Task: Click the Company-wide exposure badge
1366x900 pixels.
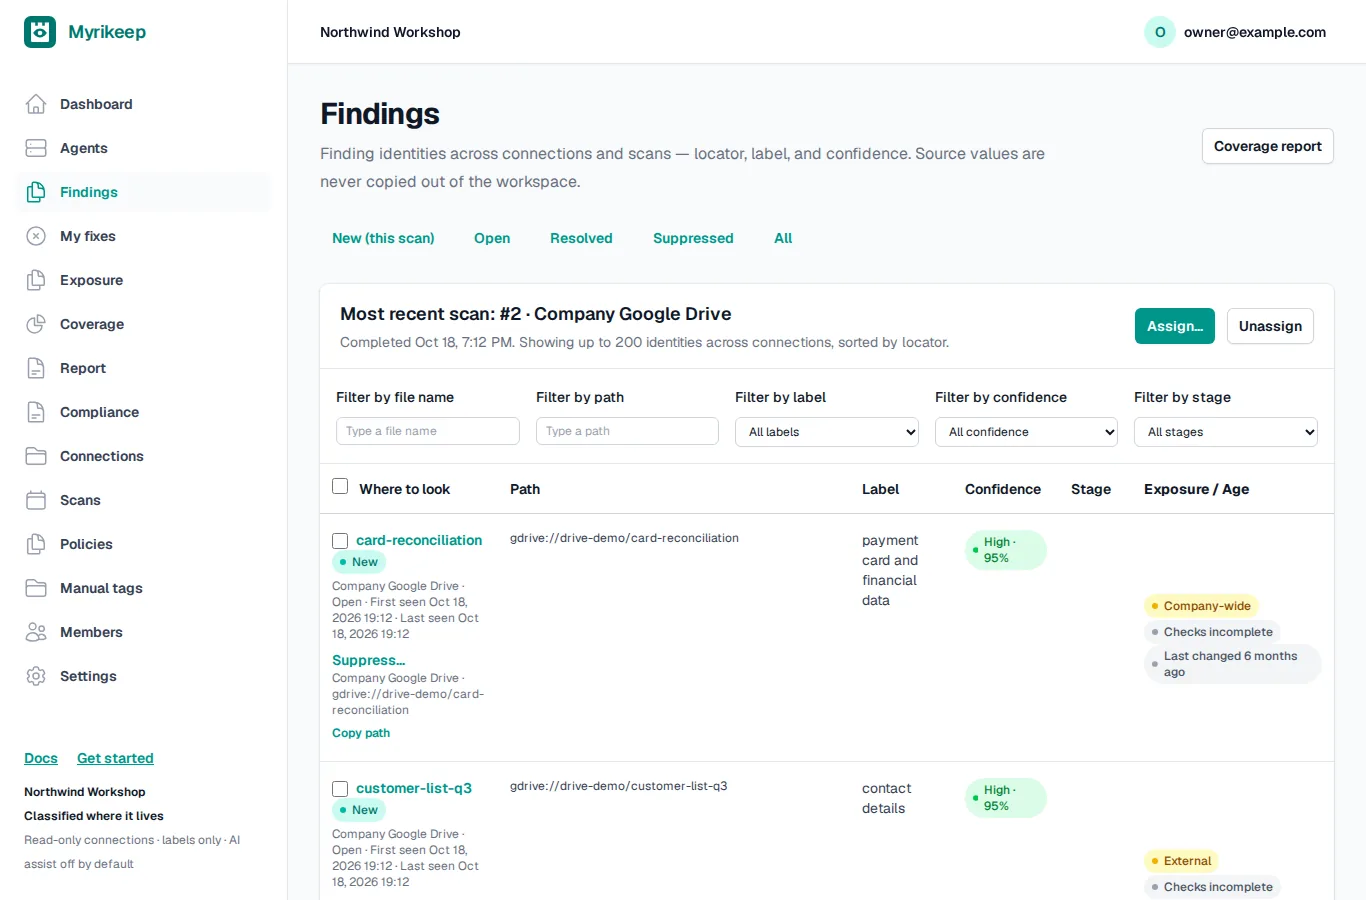Action: pyautogui.click(x=1201, y=606)
